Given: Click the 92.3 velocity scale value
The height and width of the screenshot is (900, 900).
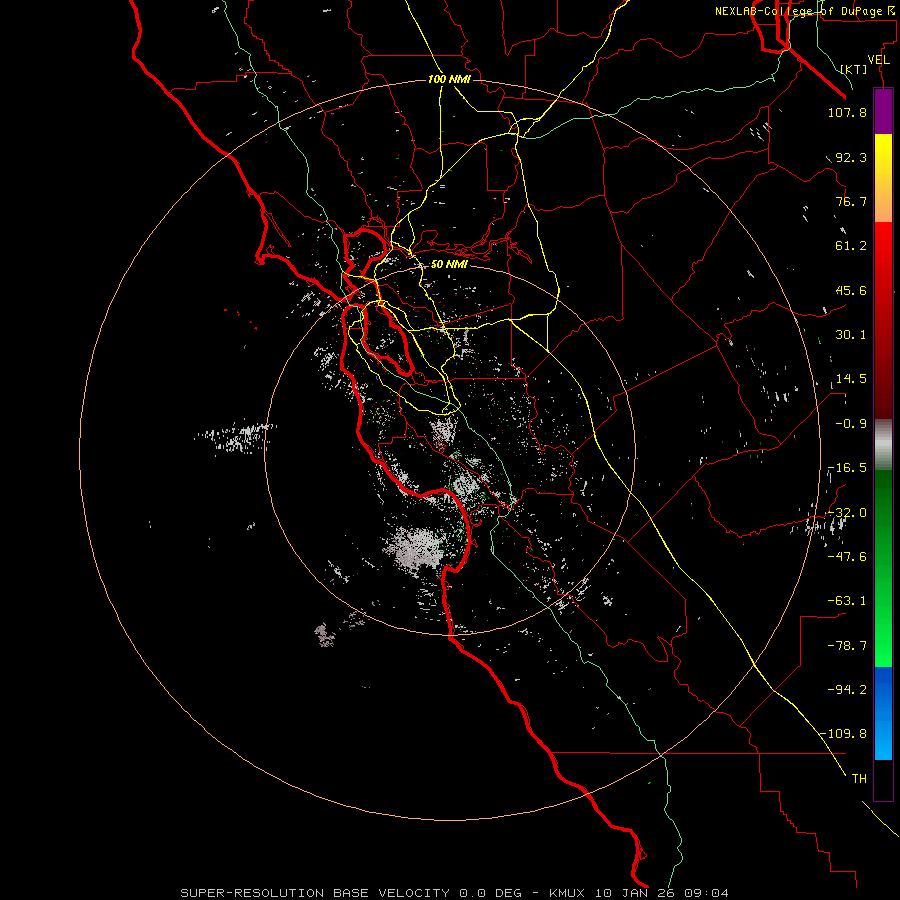Looking at the screenshot, I should pyautogui.click(x=851, y=157).
